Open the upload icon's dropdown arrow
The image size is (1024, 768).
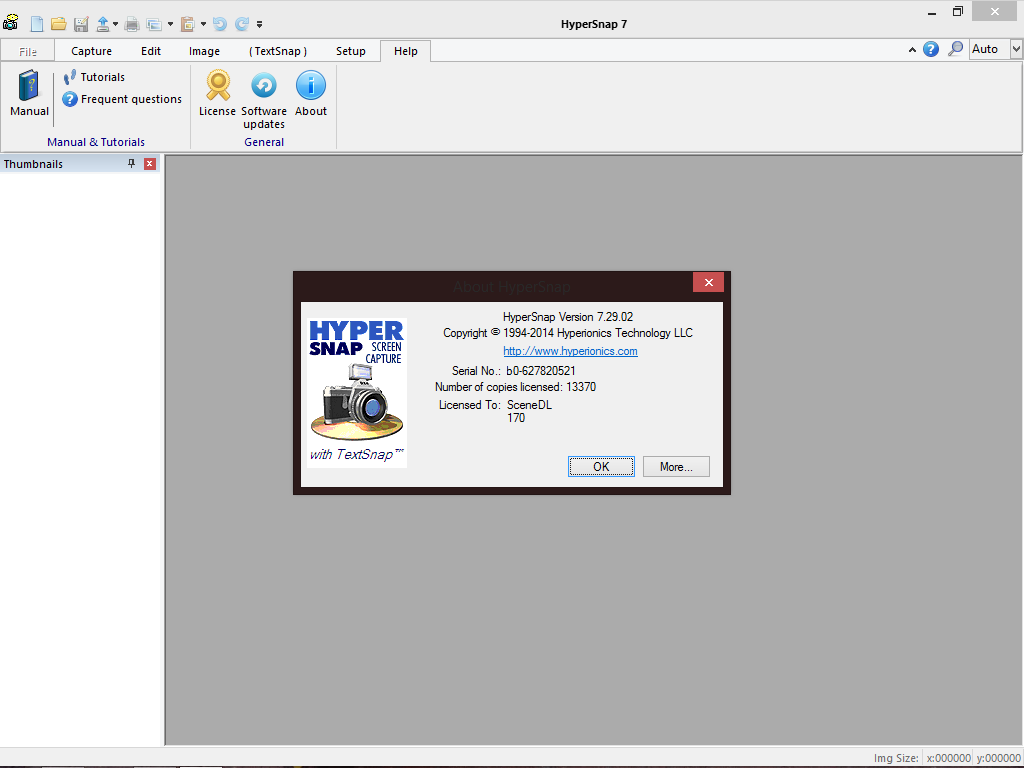pos(116,24)
